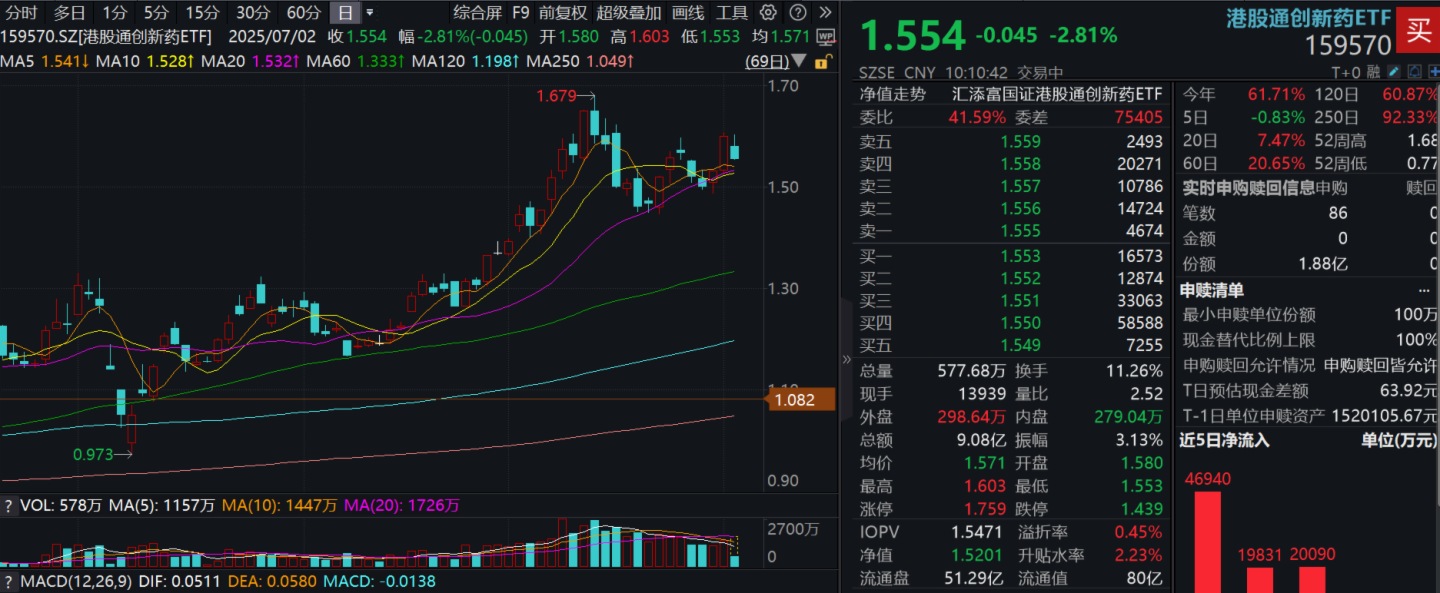
Task: Collapse the side panel with the divider arrow
Action: tap(847, 359)
